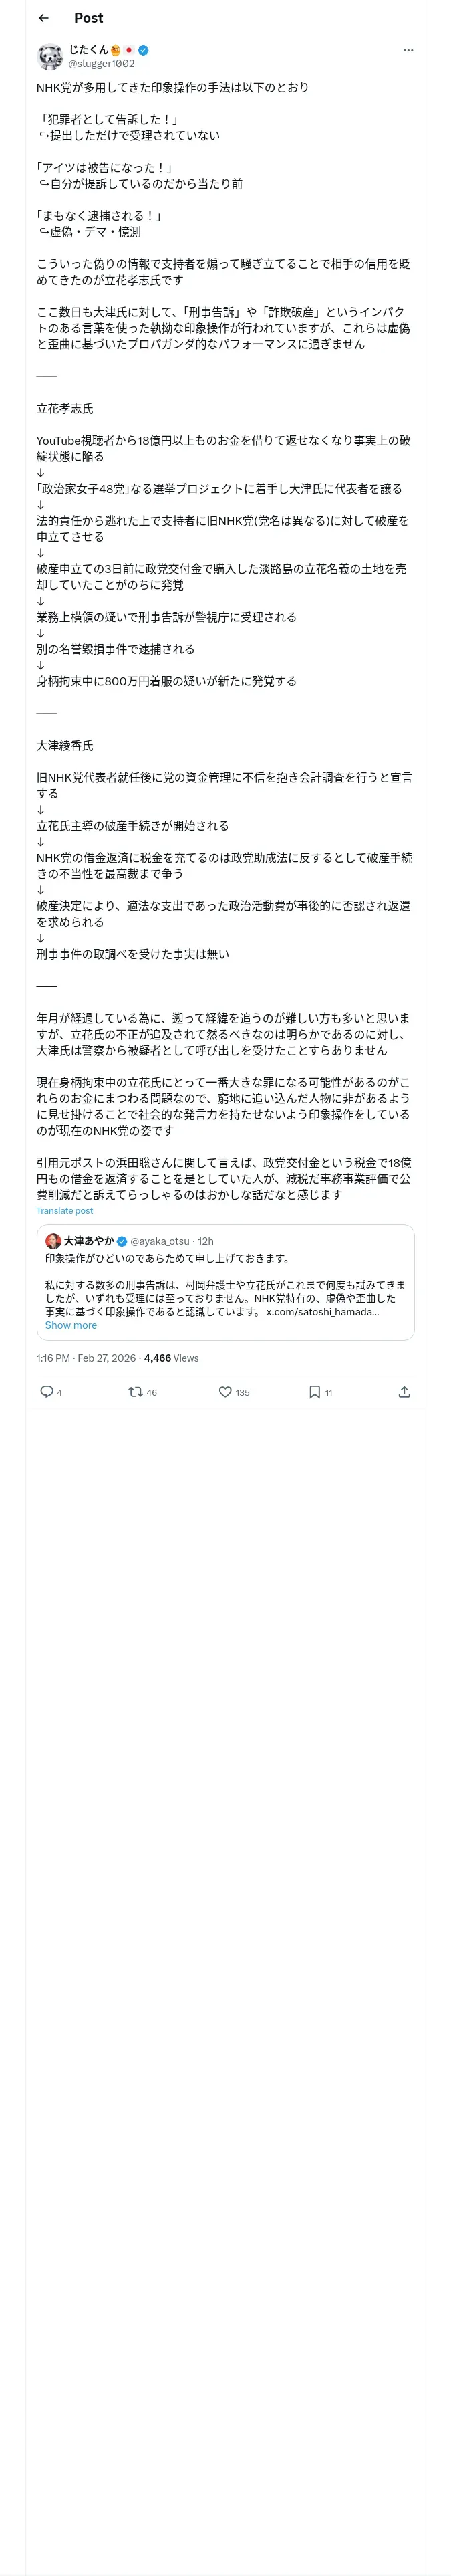View the 4,466 Views analytics
The width and height of the screenshot is (451, 2576).
(x=171, y=1358)
